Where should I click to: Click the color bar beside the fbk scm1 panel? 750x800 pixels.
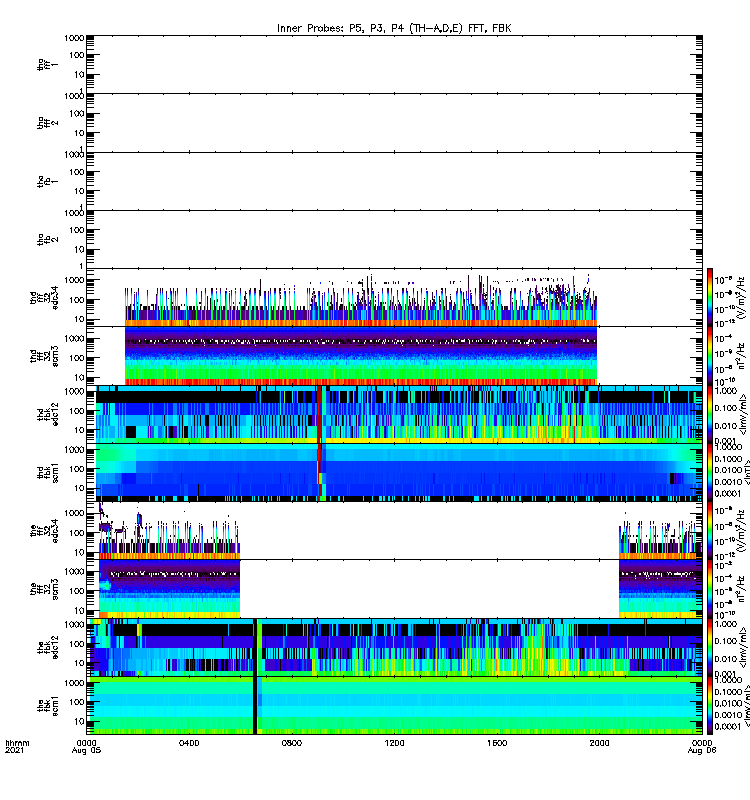(x=710, y=706)
